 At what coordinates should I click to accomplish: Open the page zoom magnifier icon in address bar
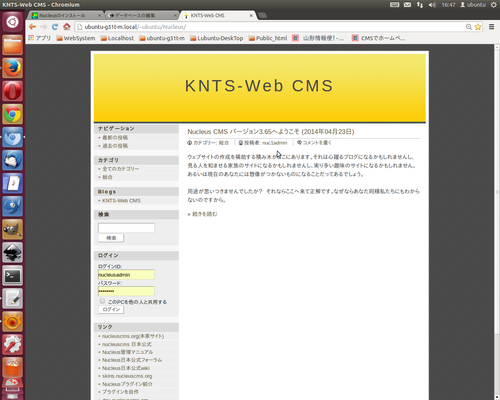(x=469, y=27)
